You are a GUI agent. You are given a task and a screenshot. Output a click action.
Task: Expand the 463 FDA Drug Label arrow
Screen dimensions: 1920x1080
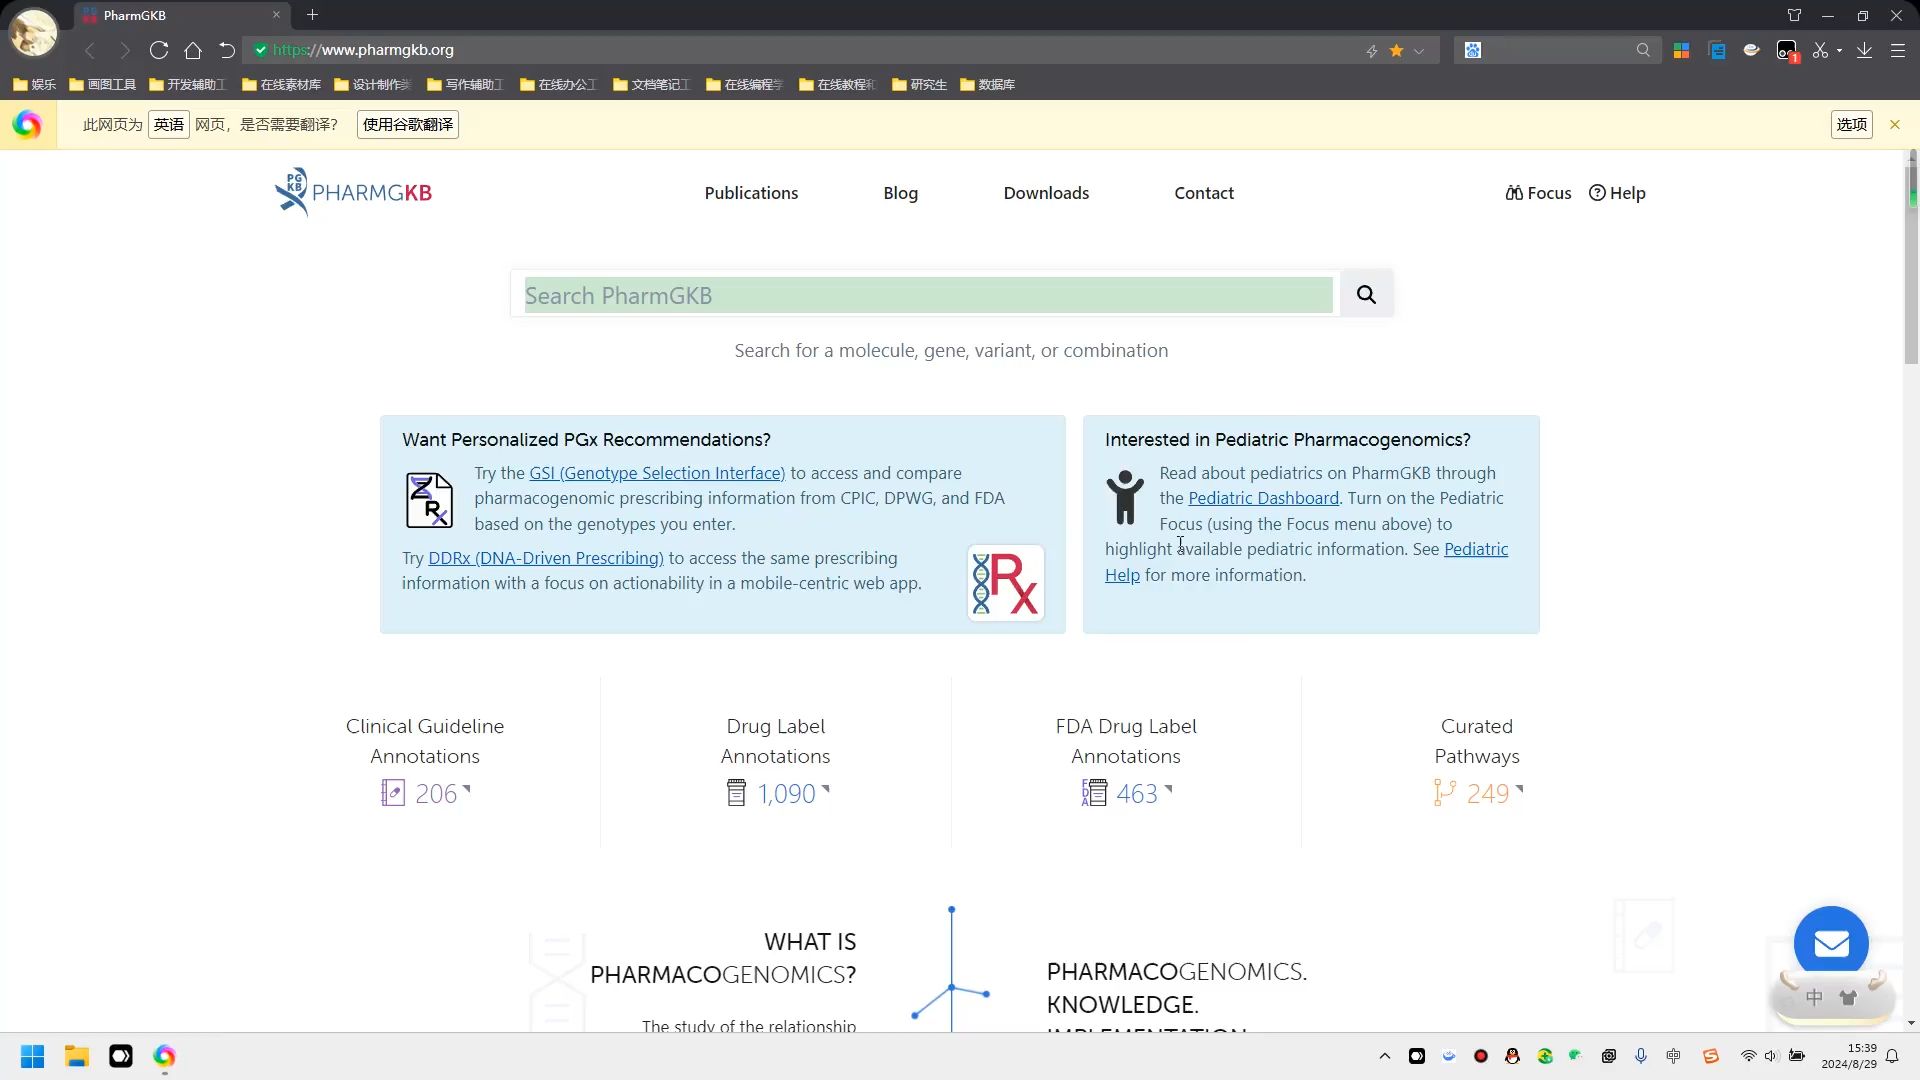pyautogui.click(x=1168, y=790)
